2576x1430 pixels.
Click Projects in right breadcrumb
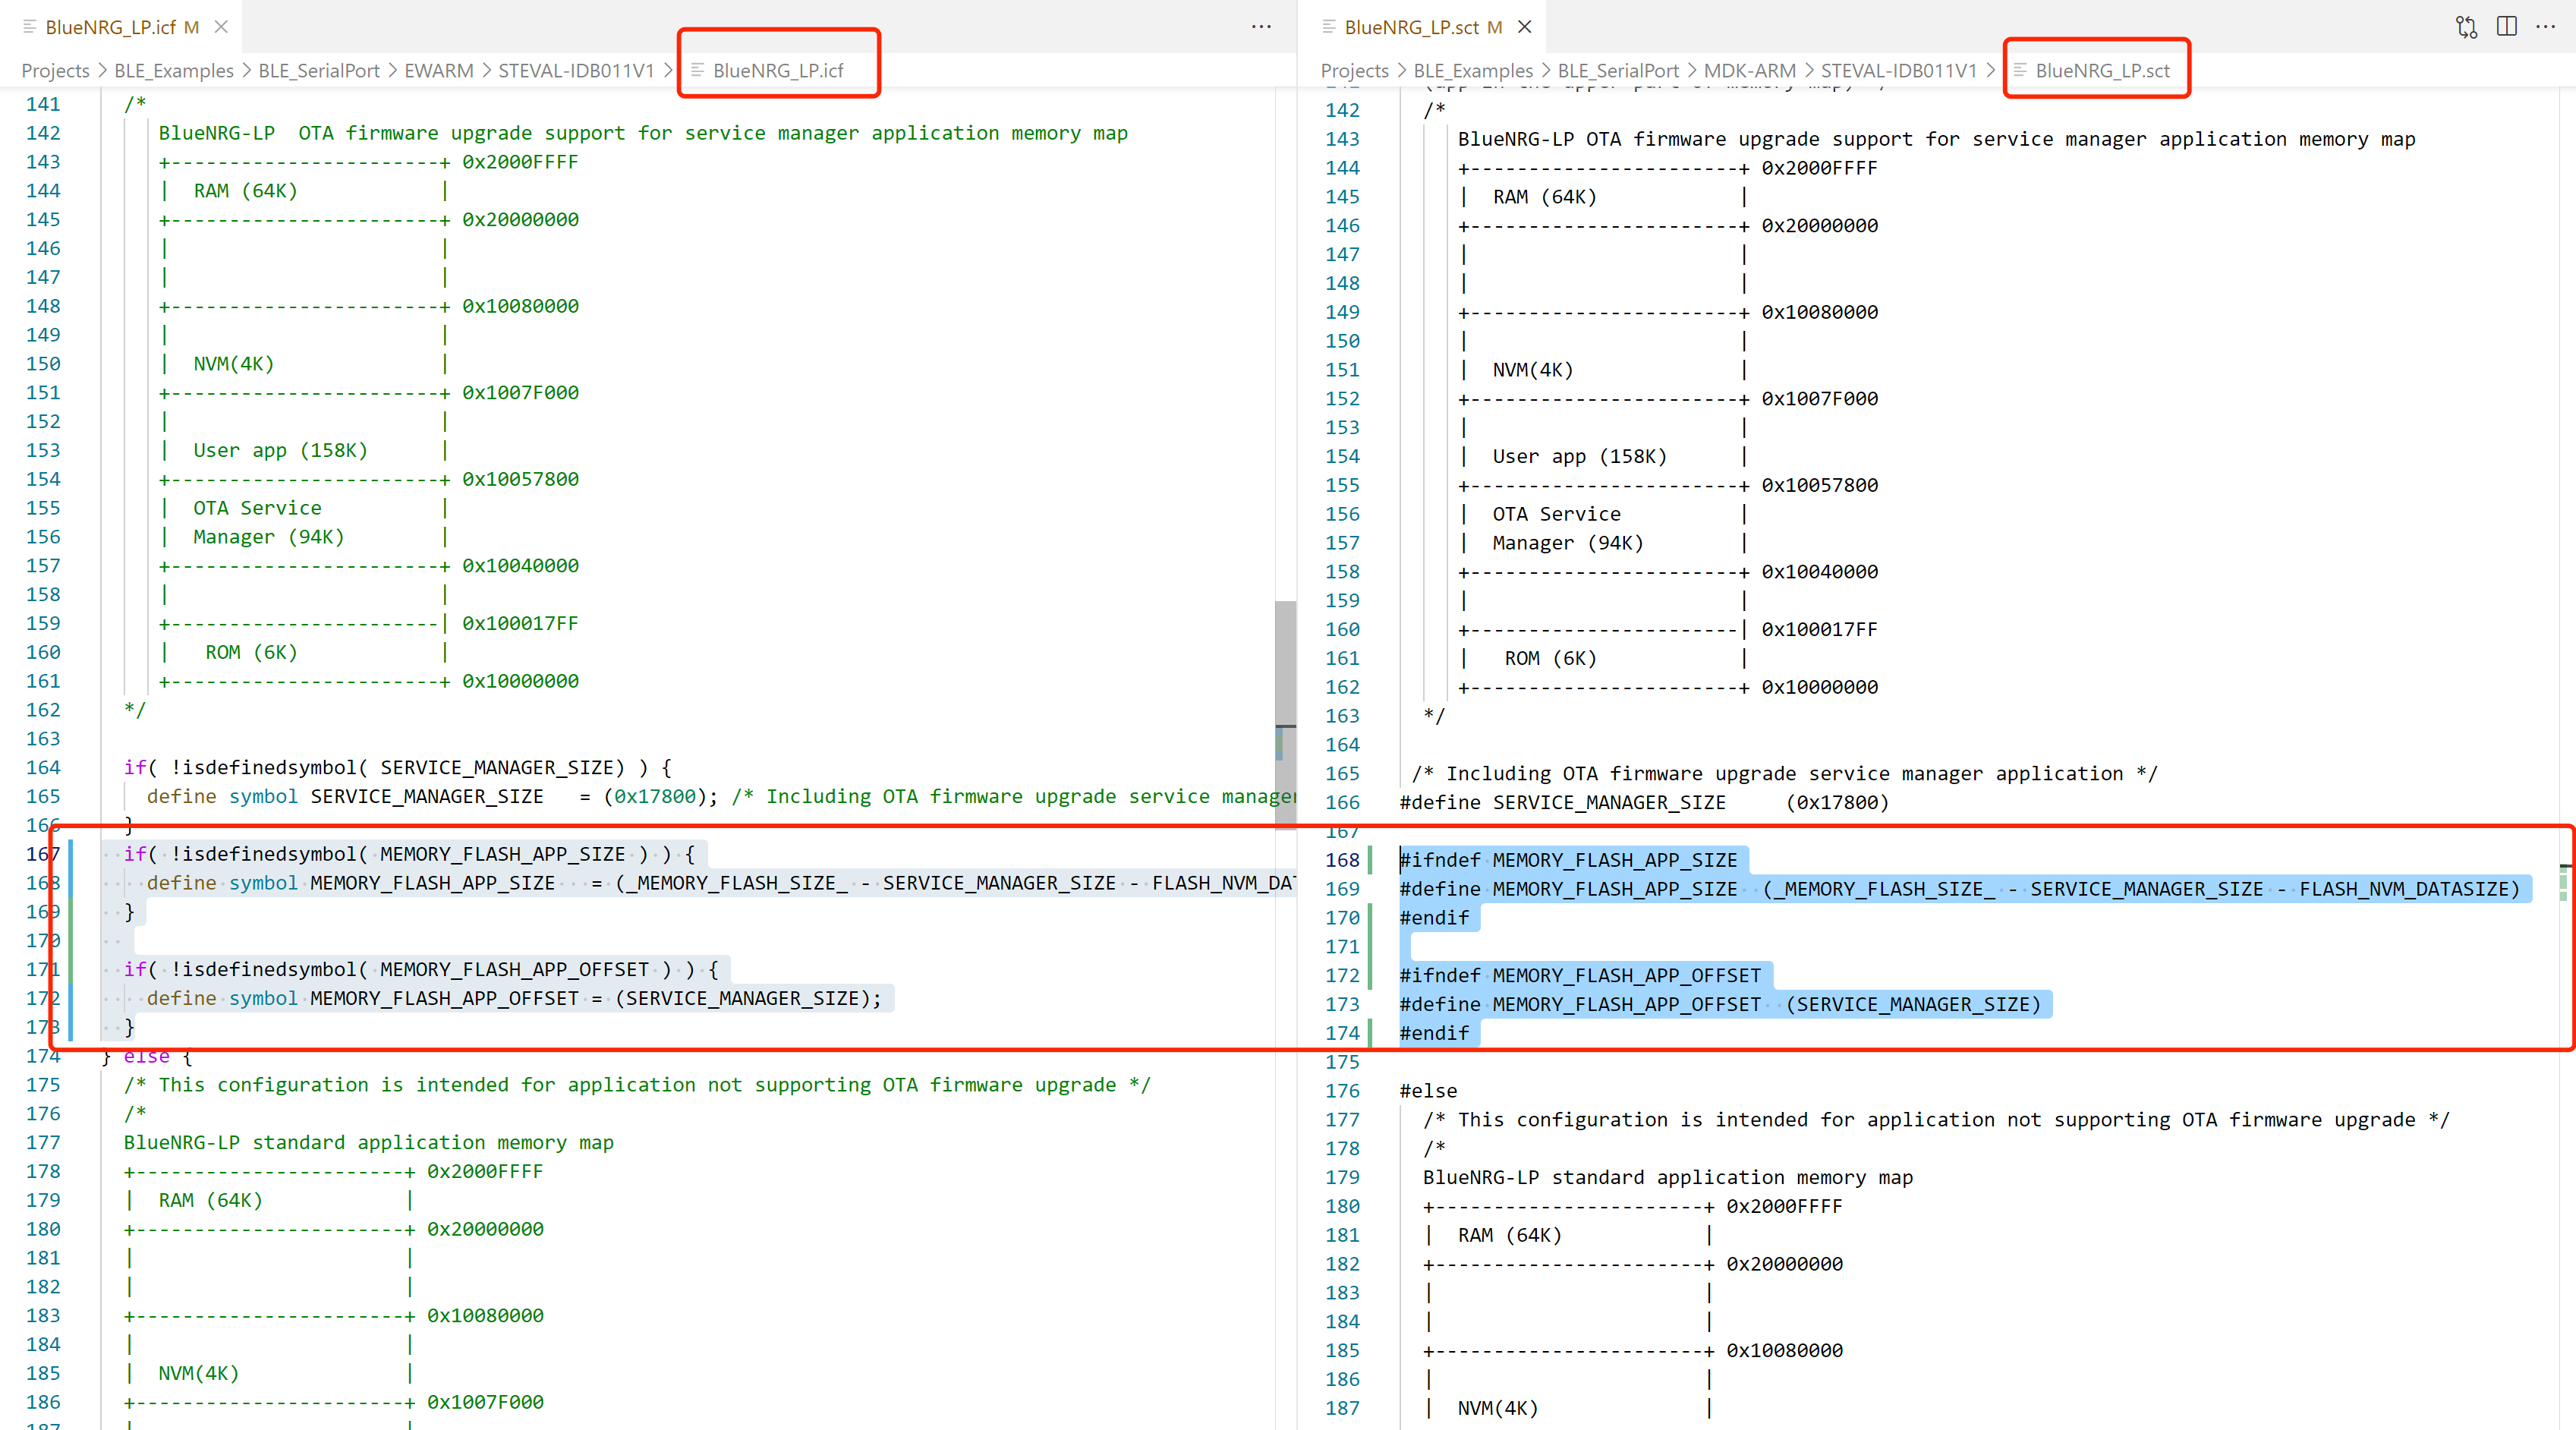click(x=1354, y=71)
